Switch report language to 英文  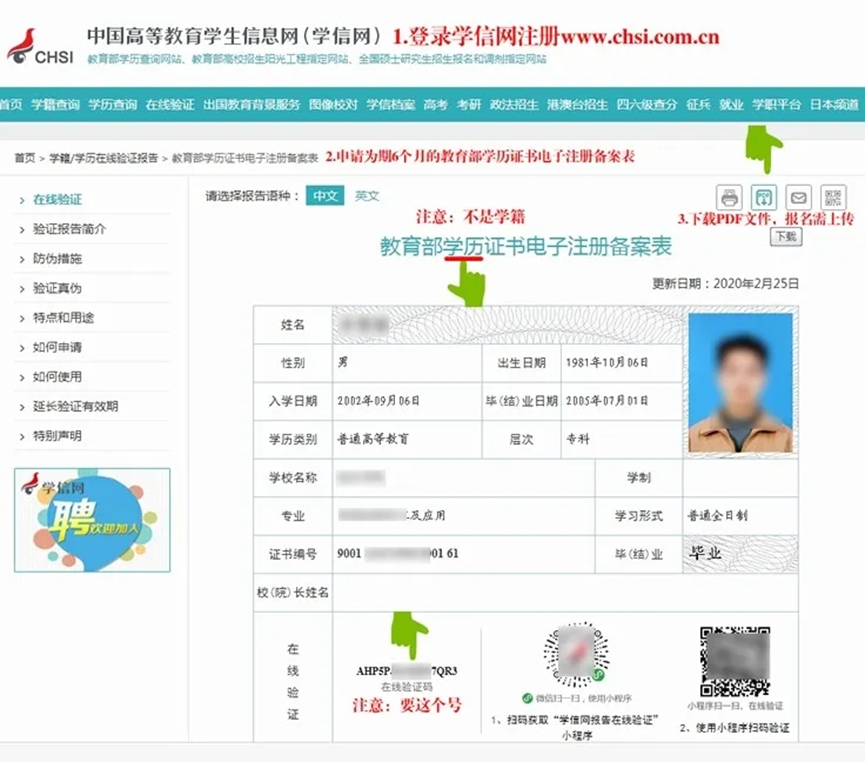367,196
